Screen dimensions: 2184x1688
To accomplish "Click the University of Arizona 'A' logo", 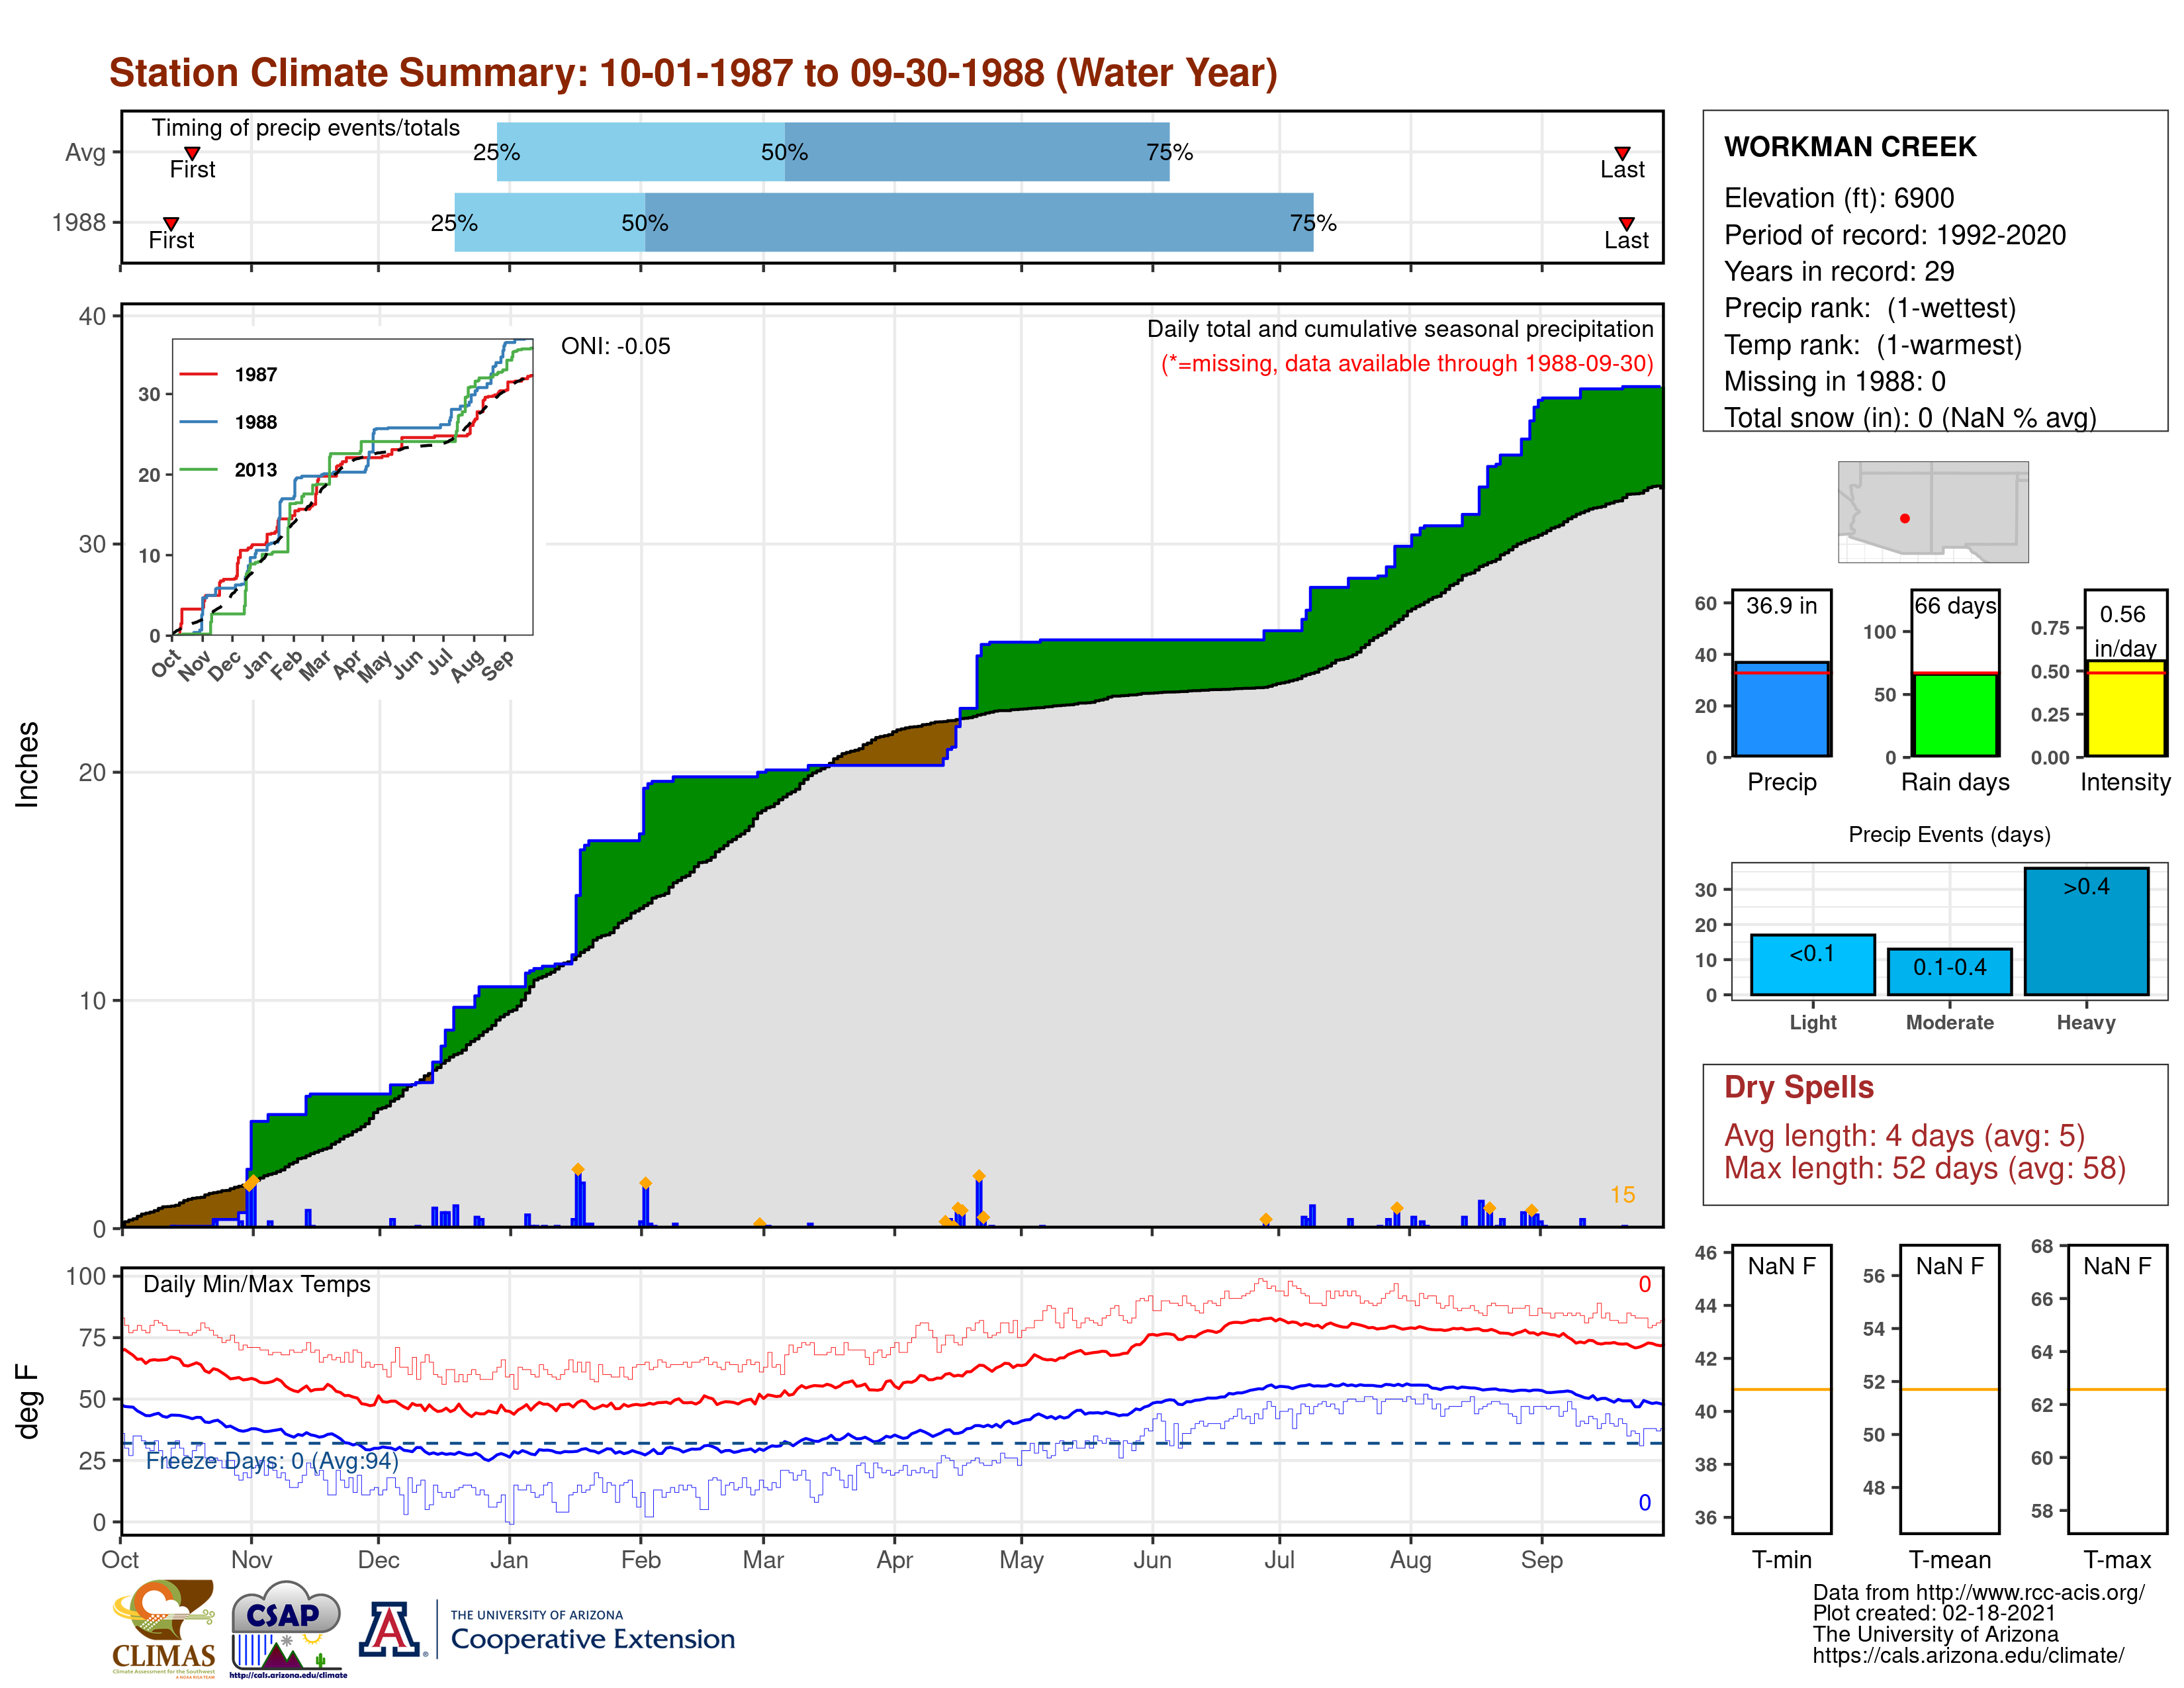I will (x=391, y=1629).
